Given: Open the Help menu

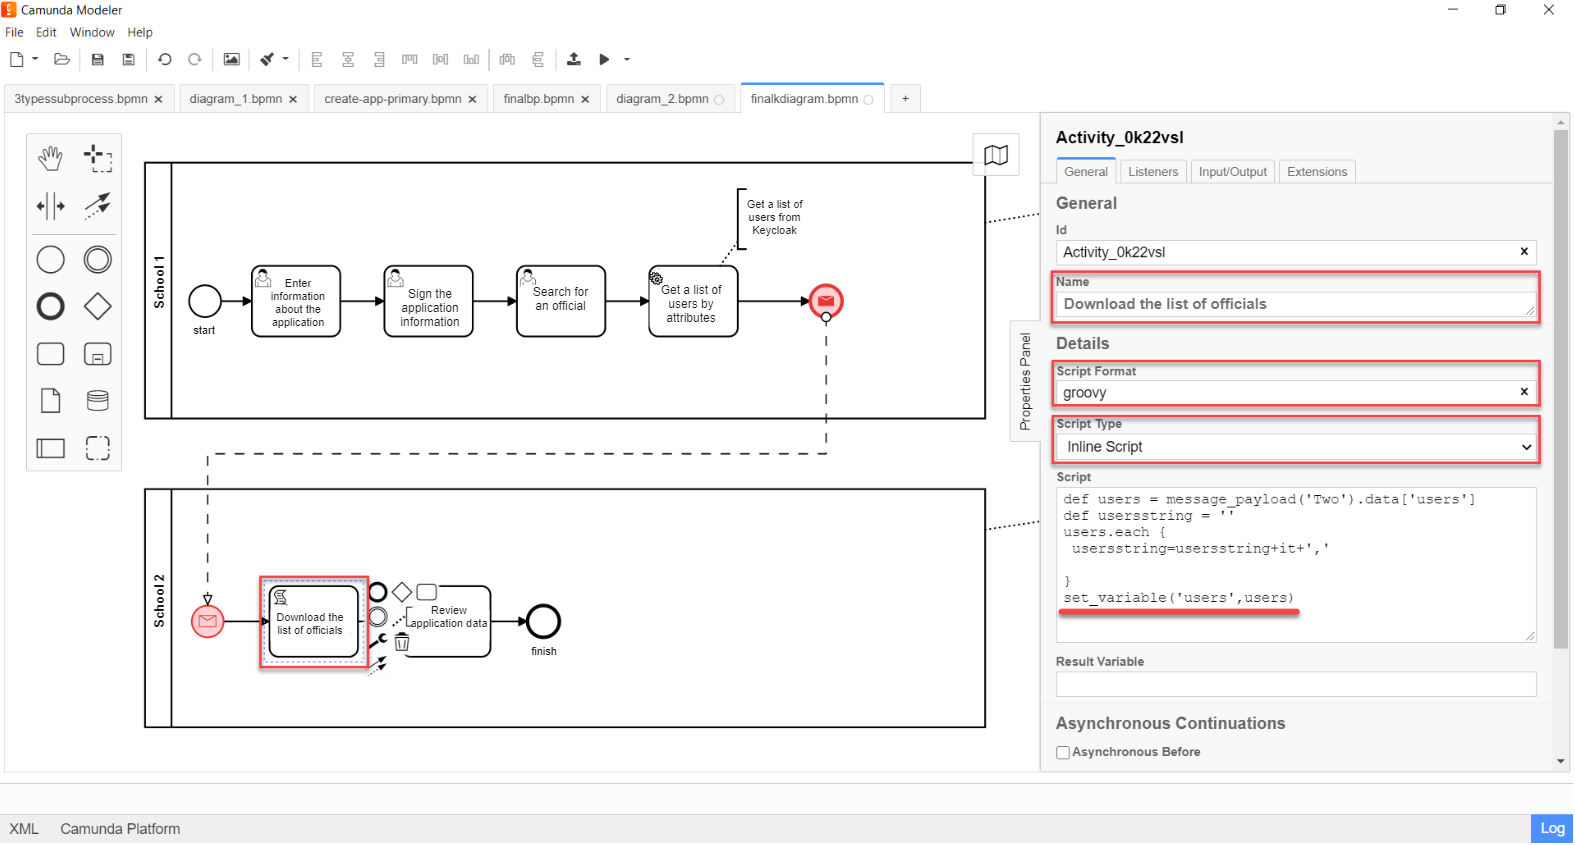Looking at the screenshot, I should click(140, 32).
